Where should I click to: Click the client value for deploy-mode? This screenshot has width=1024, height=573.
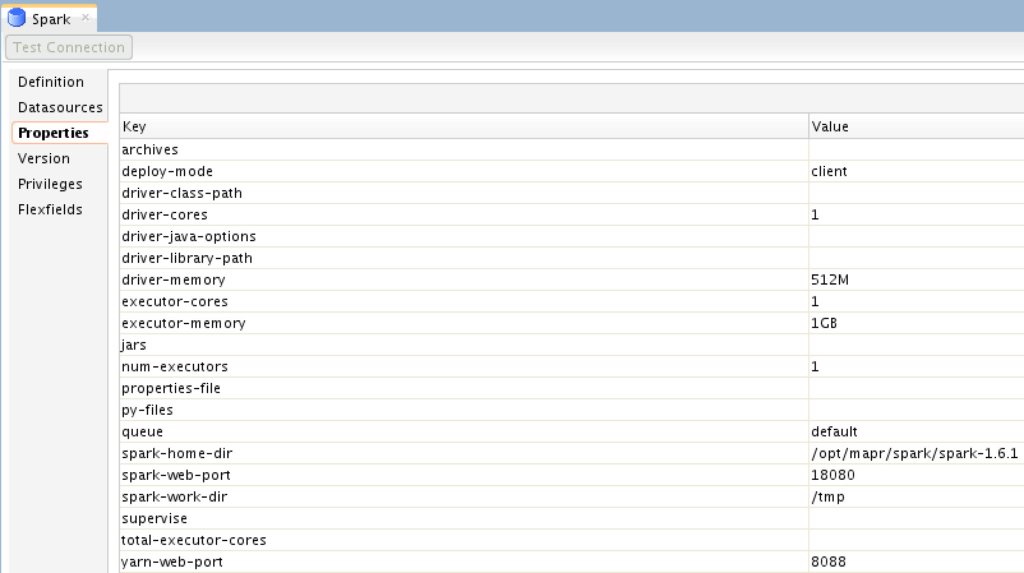[829, 171]
